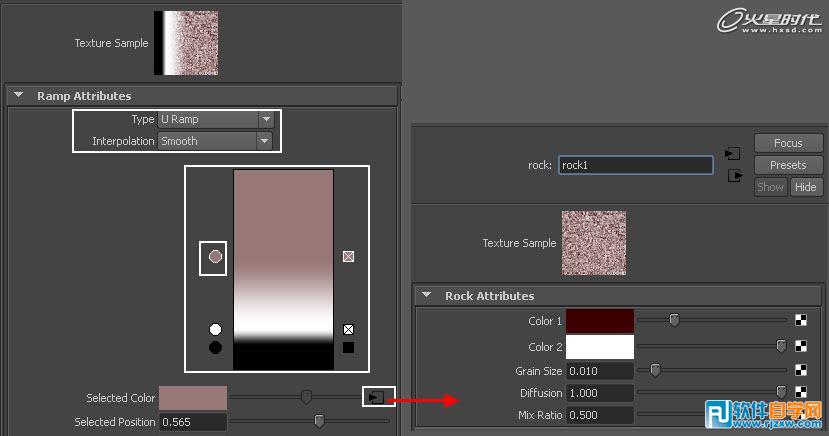Click the ramp Texture Sample thumbnail
Screen dimensions: 829x436
tap(186, 43)
